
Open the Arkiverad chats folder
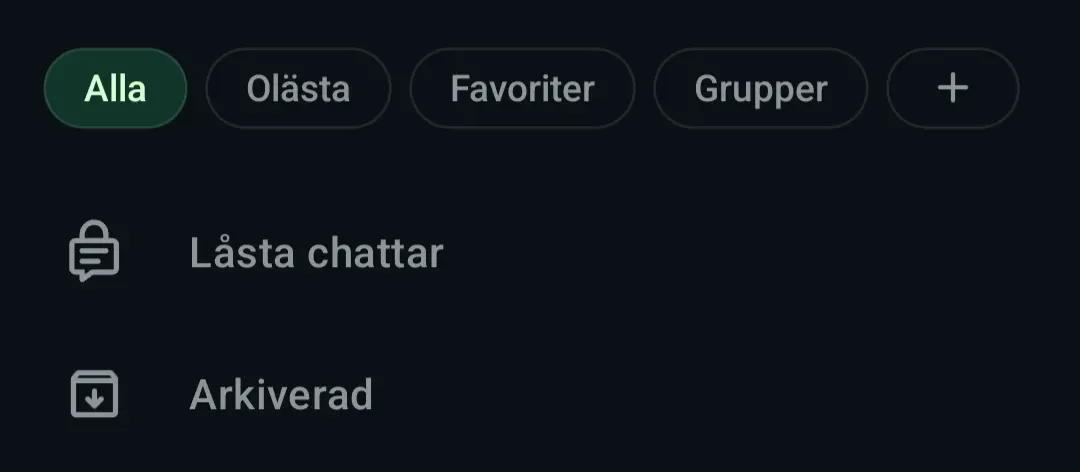point(540,394)
